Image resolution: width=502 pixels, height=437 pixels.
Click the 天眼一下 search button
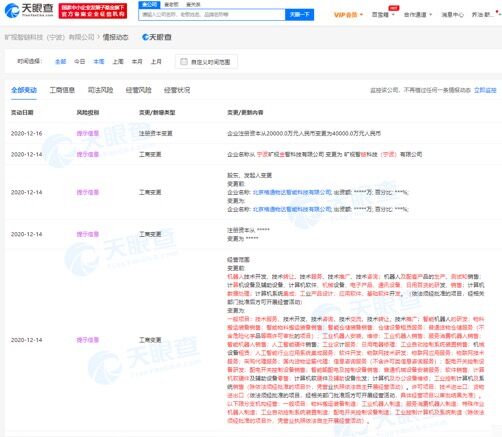click(x=299, y=15)
